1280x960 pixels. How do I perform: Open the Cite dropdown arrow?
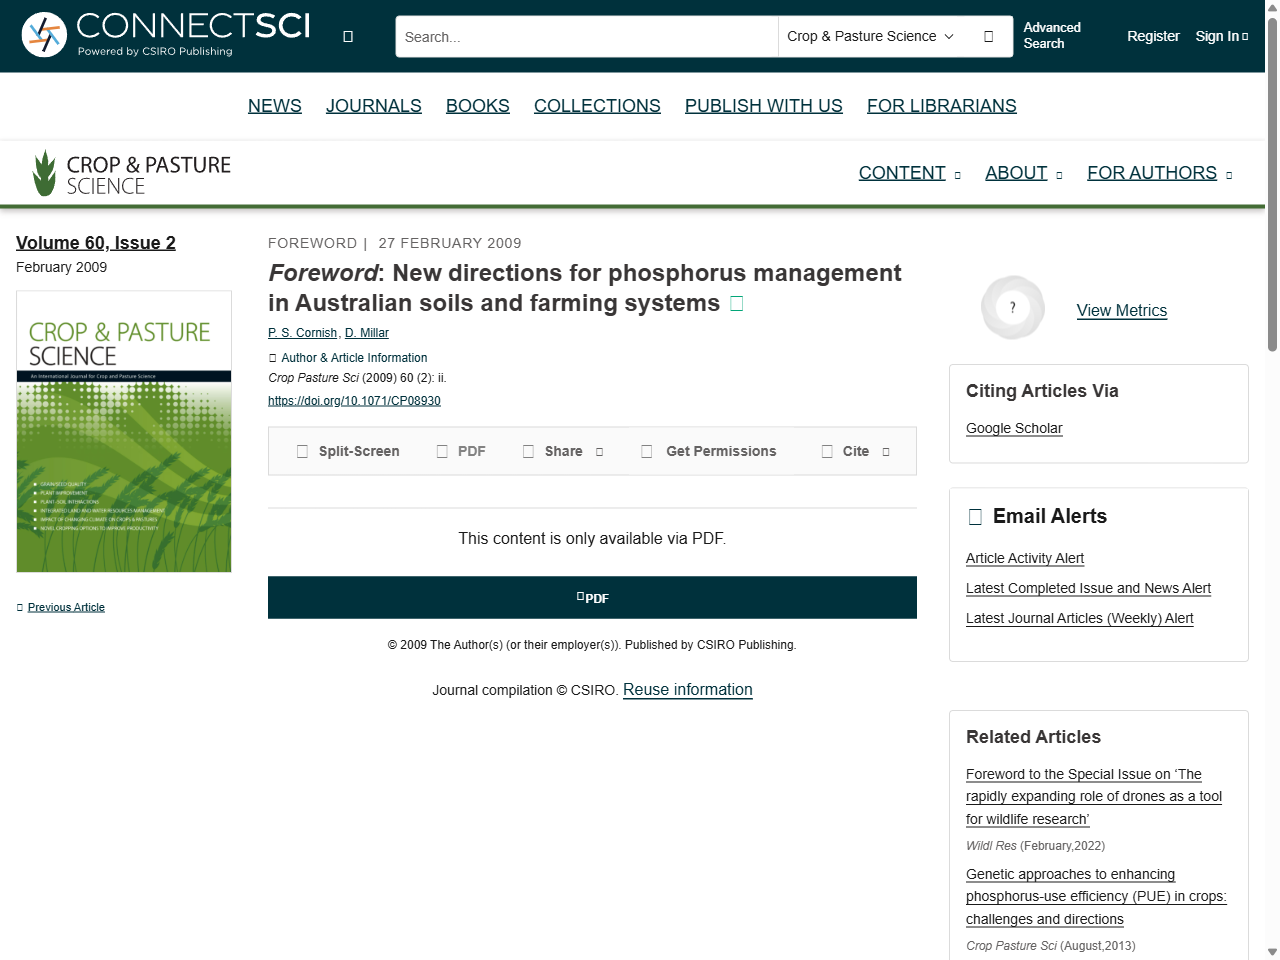click(886, 452)
